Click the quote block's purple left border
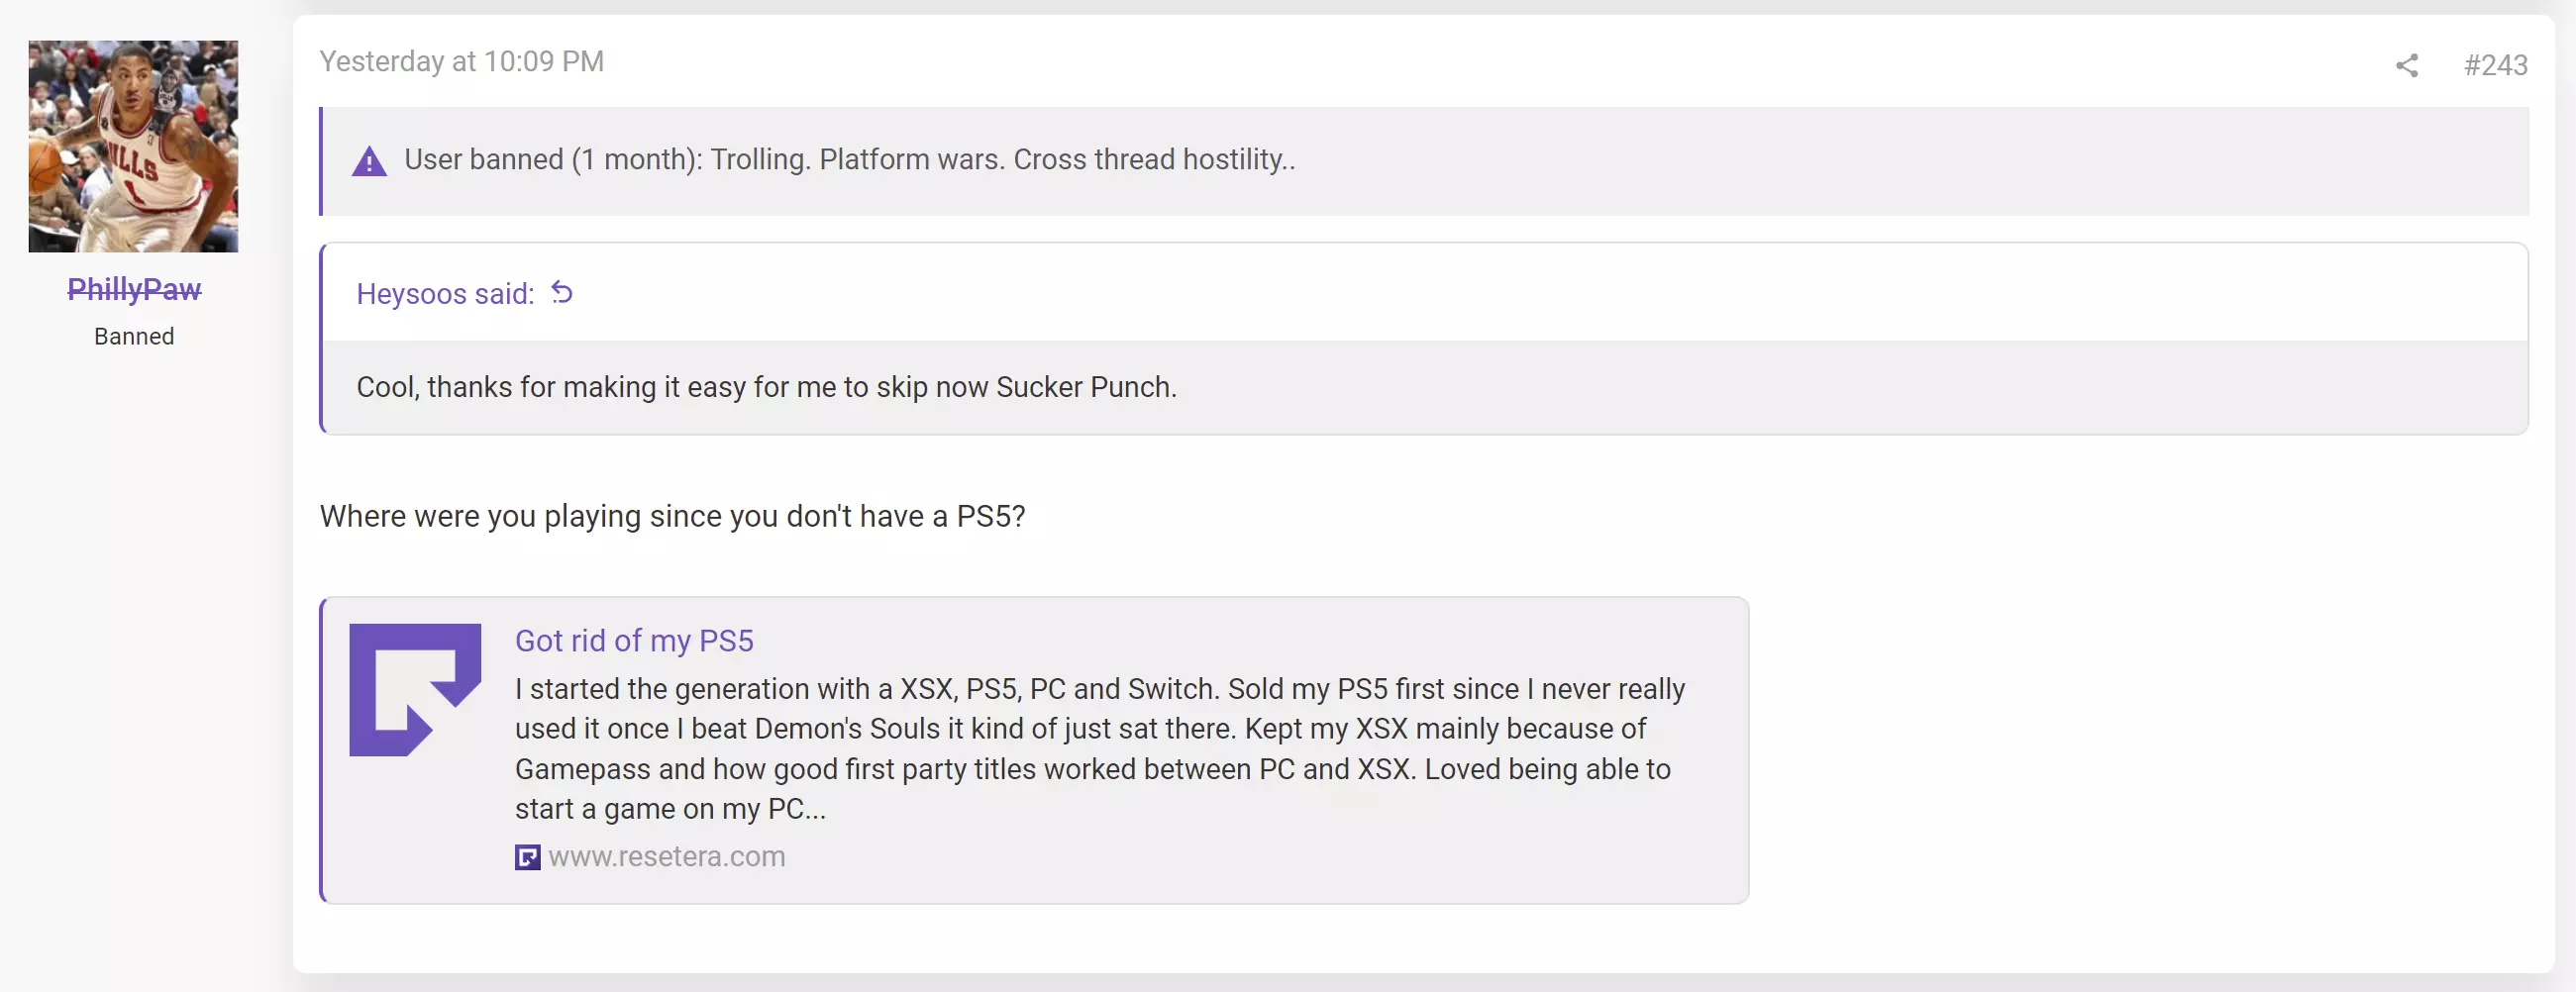This screenshot has width=2576, height=992. (321, 338)
